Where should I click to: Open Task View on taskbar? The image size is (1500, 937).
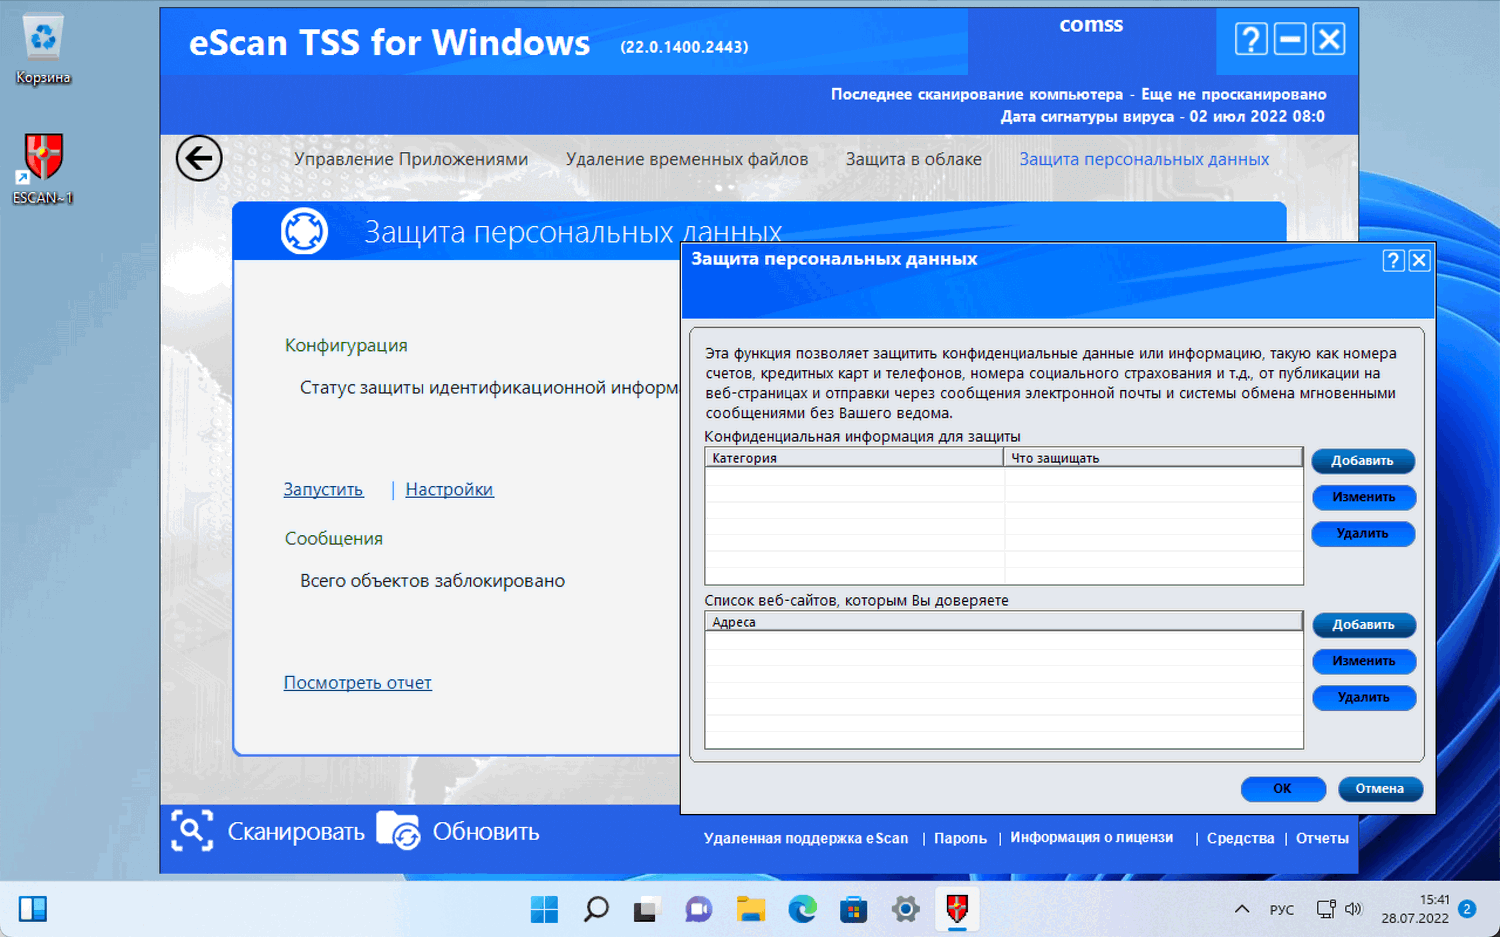pos(647,909)
